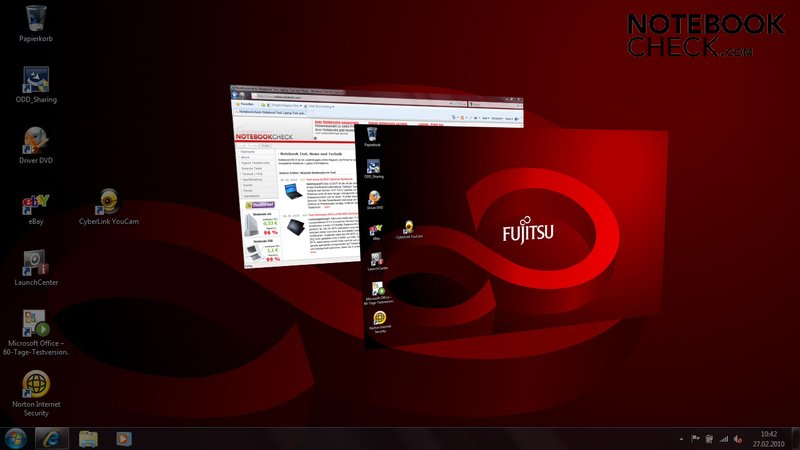
Task: Click the Internet Explorer taskbar button
Action: [x=52, y=439]
